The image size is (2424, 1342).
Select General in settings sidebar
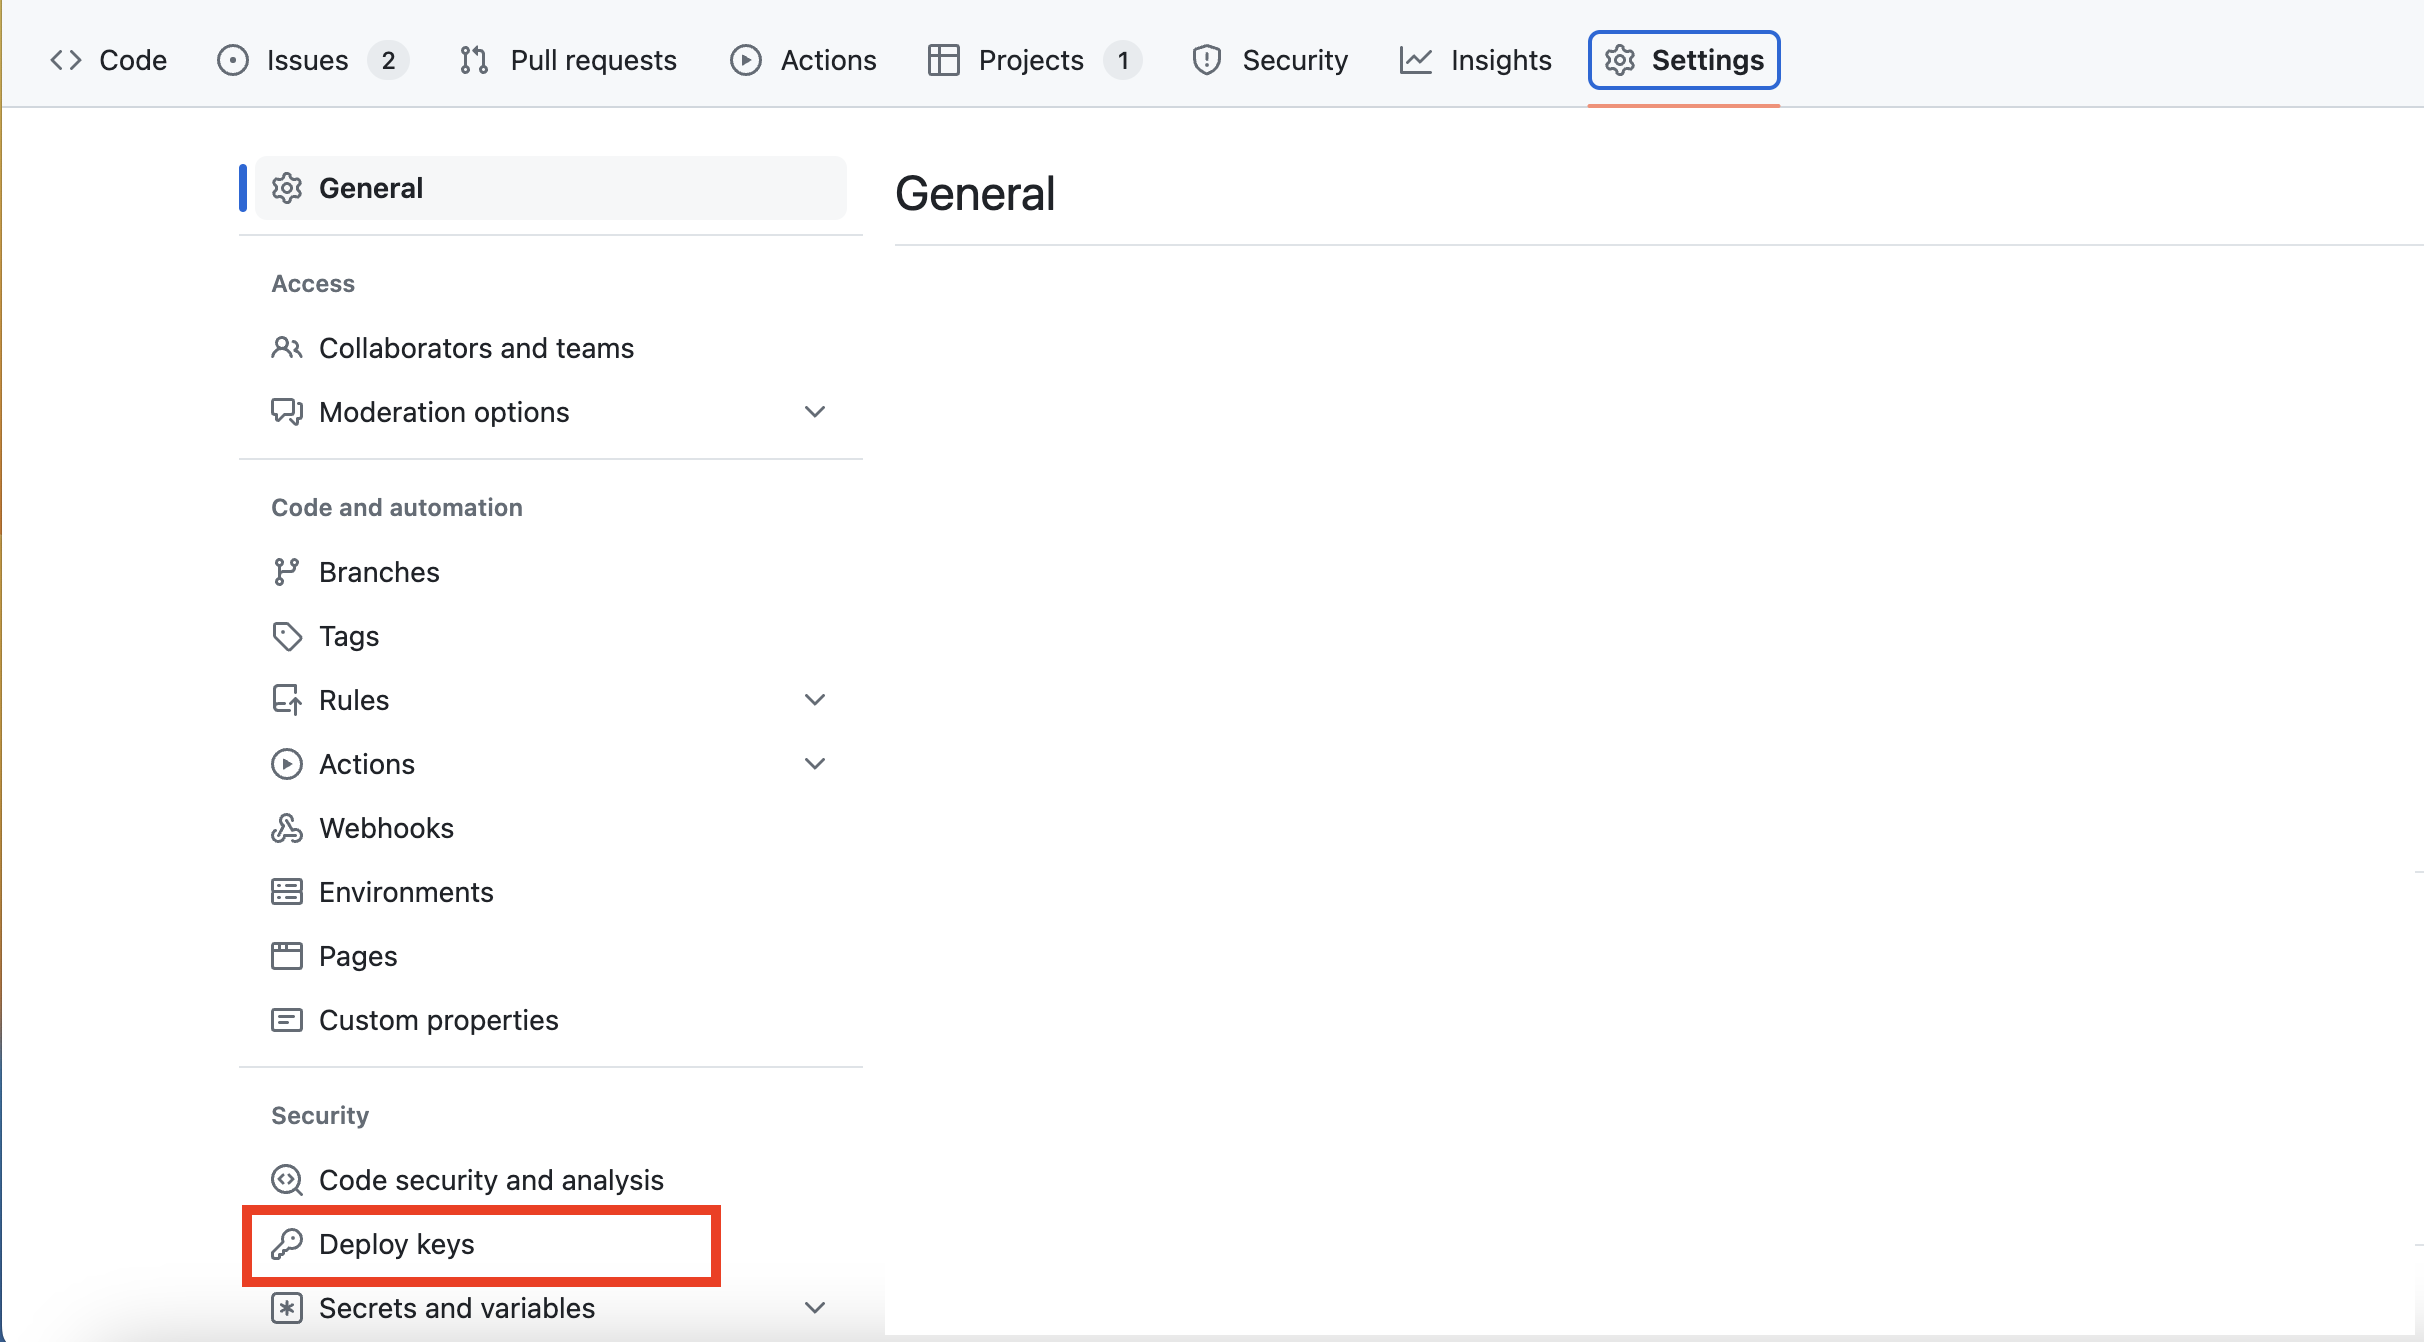pos(371,188)
